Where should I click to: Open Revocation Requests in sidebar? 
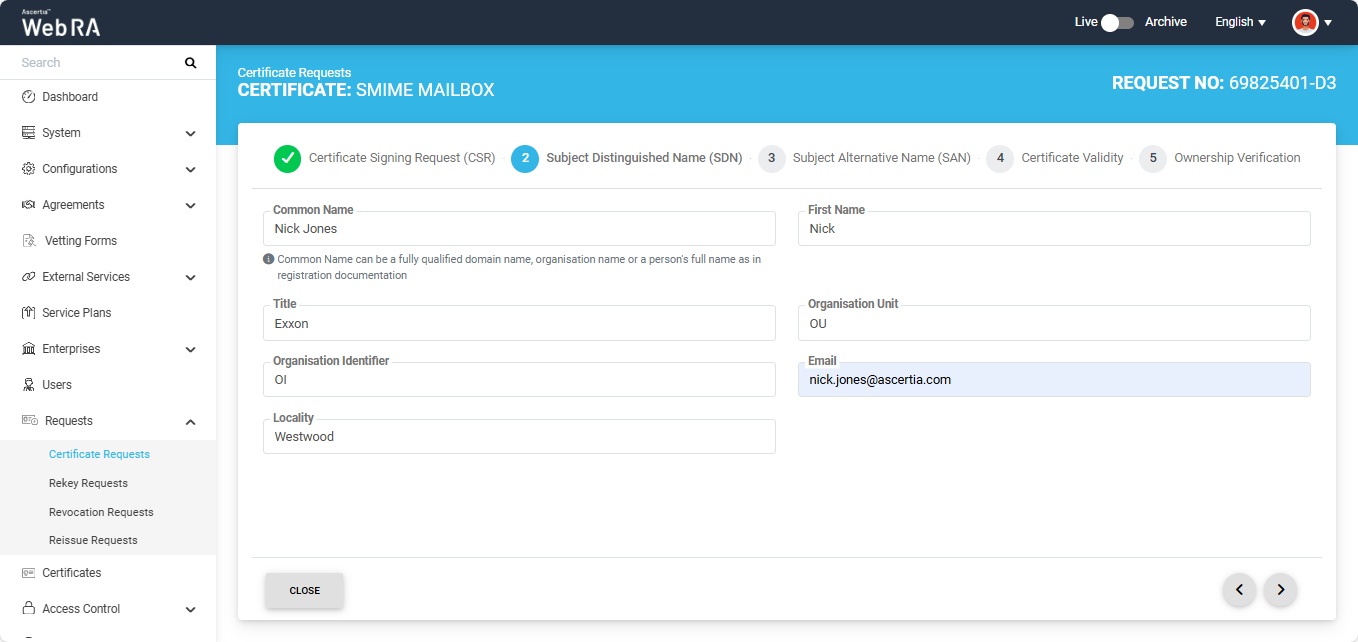pos(101,512)
